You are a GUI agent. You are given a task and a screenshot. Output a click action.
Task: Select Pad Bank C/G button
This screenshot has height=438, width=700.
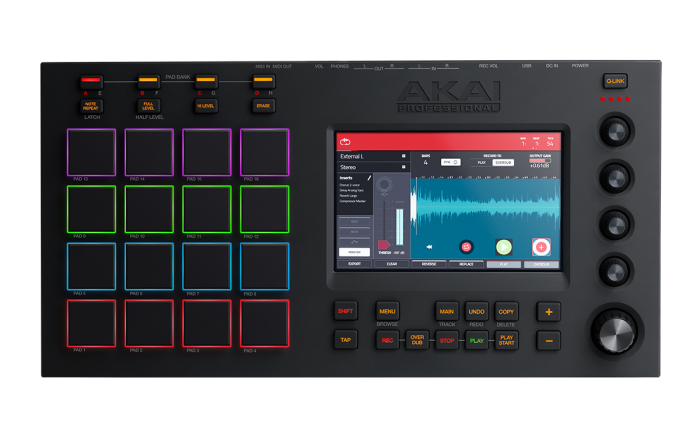pos(206,81)
